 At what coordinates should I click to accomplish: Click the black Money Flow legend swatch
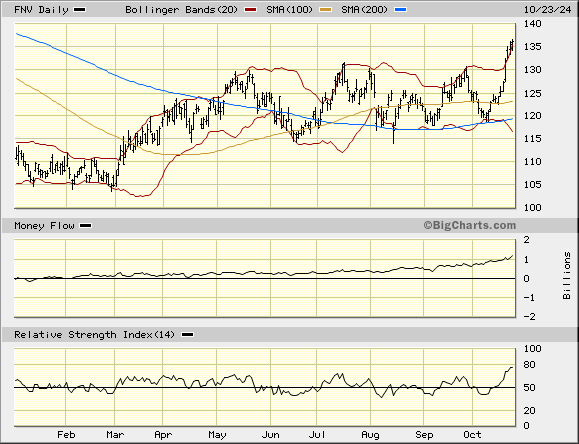click(86, 225)
